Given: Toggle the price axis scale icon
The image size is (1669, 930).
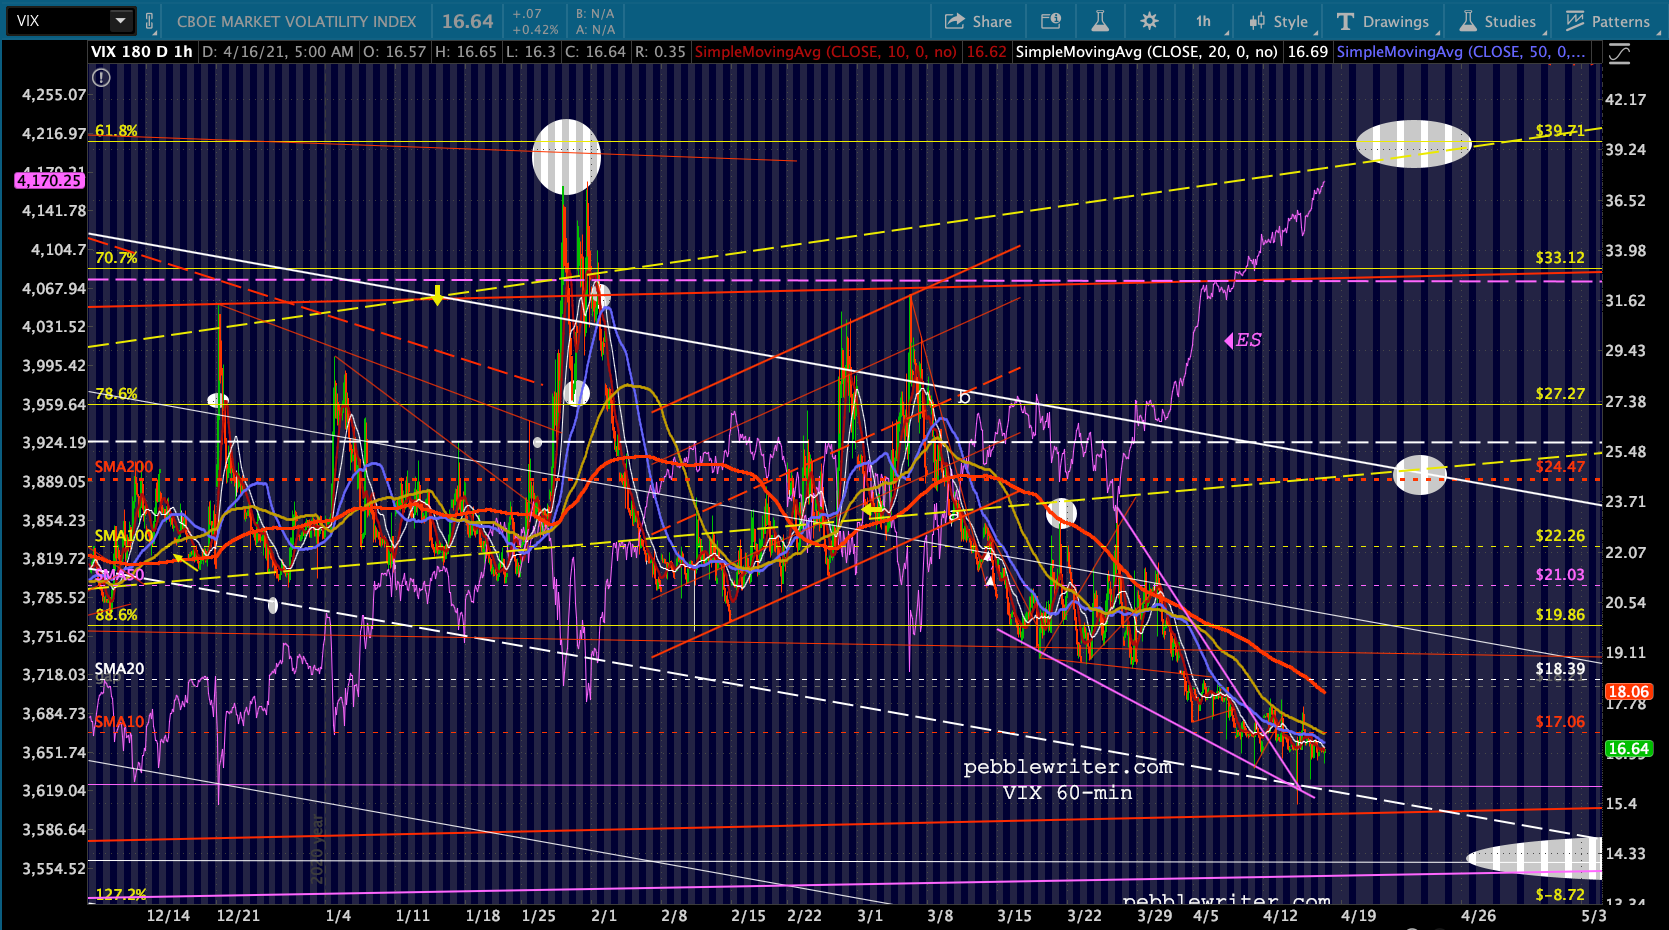Looking at the screenshot, I should [x=1618, y=54].
